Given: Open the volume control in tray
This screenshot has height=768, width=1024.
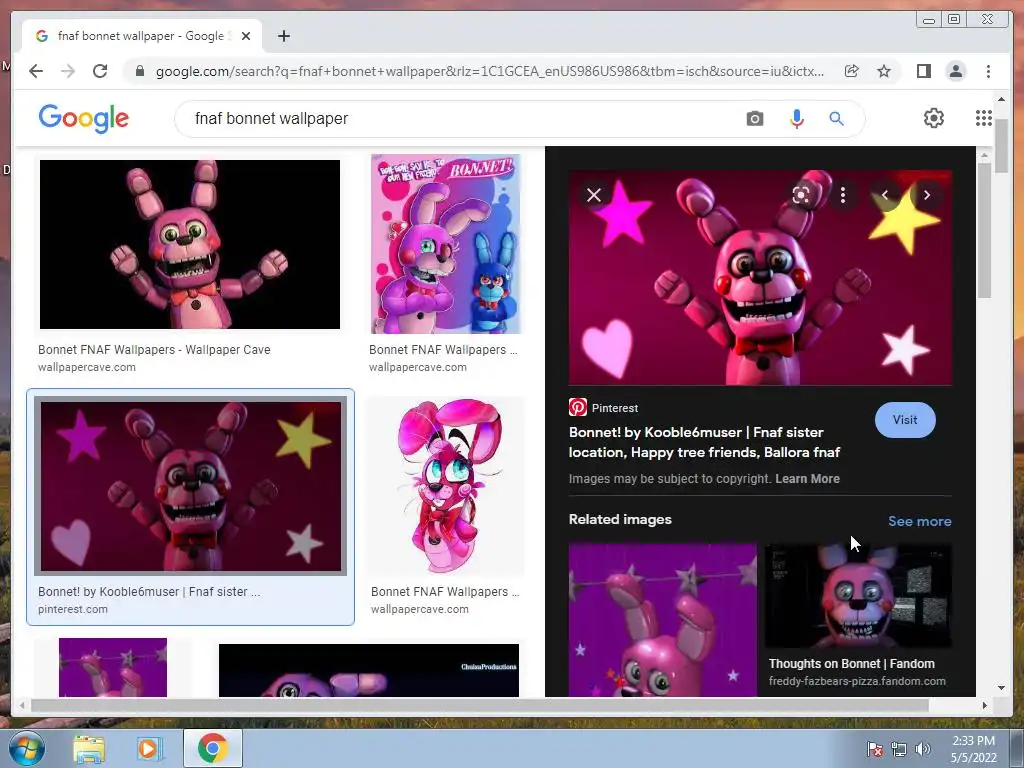Looking at the screenshot, I should (x=922, y=749).
